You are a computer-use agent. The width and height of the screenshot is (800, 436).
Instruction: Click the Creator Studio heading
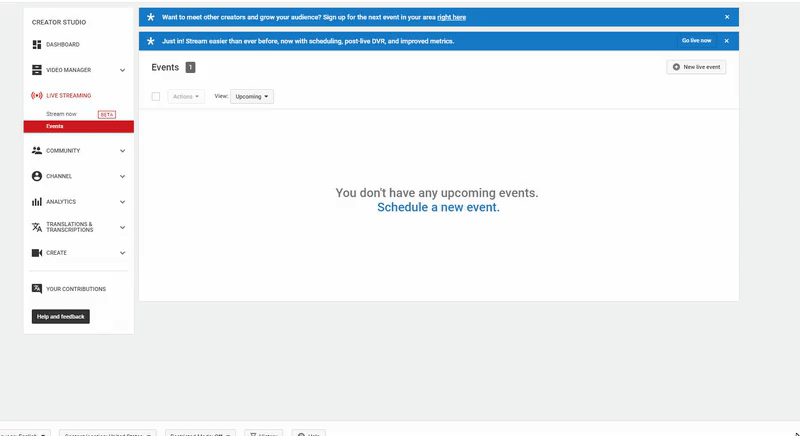[59, 22]
